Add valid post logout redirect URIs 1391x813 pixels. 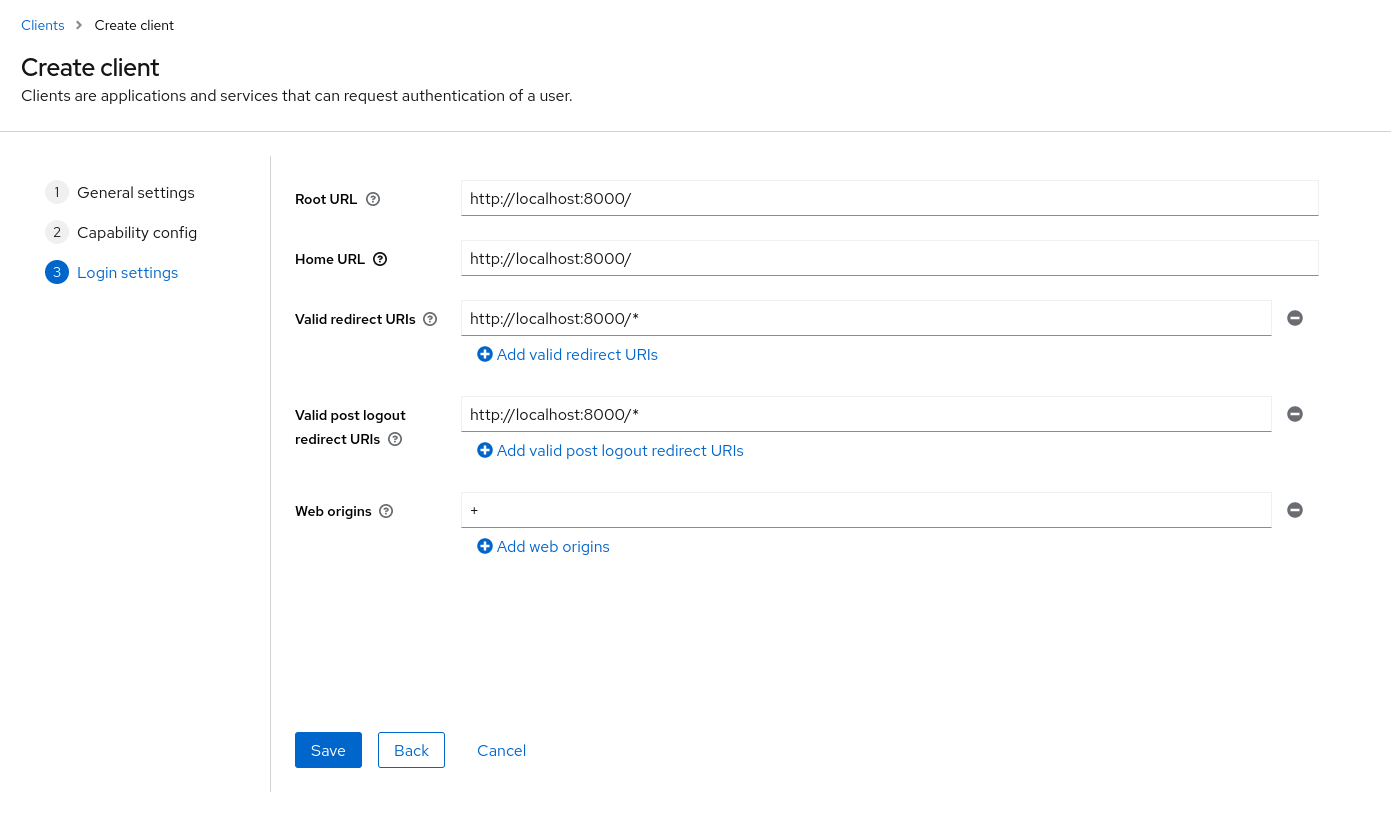click(610, 450)
